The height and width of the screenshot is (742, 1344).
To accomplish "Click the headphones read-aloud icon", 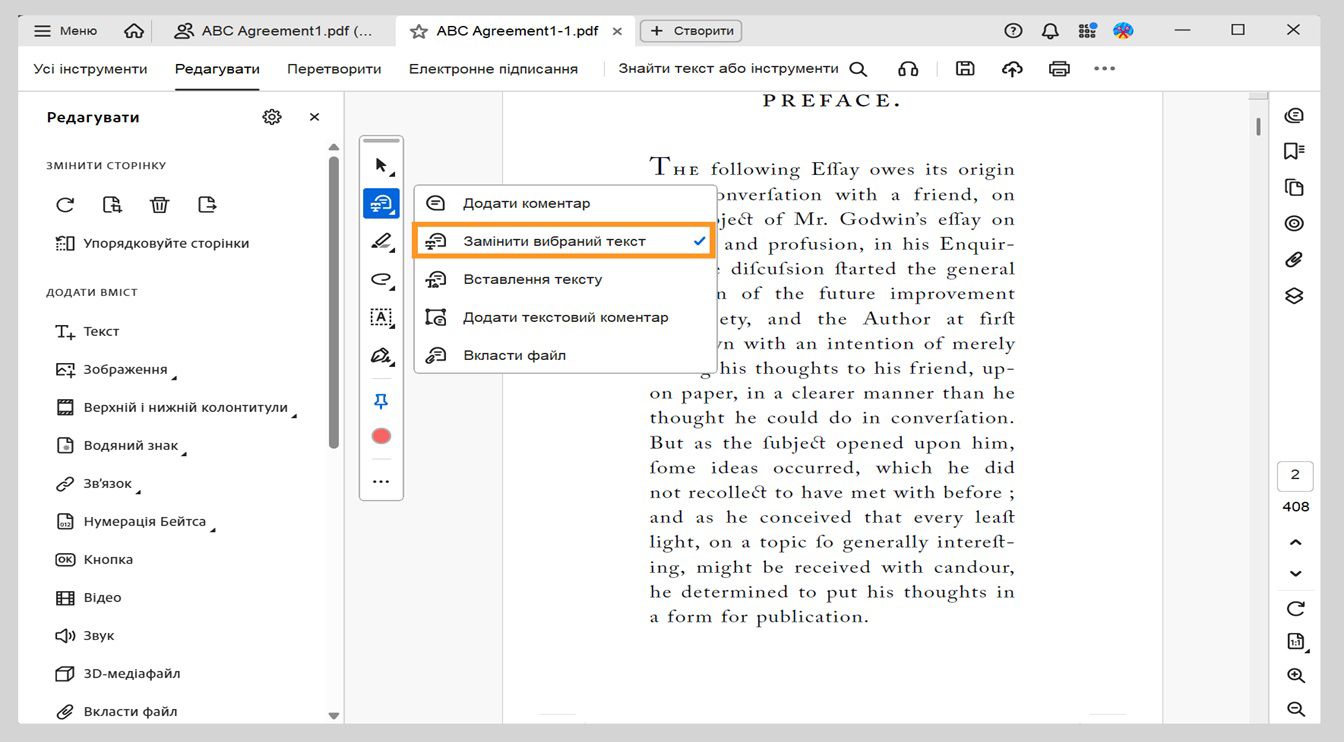I will point(908,69).
